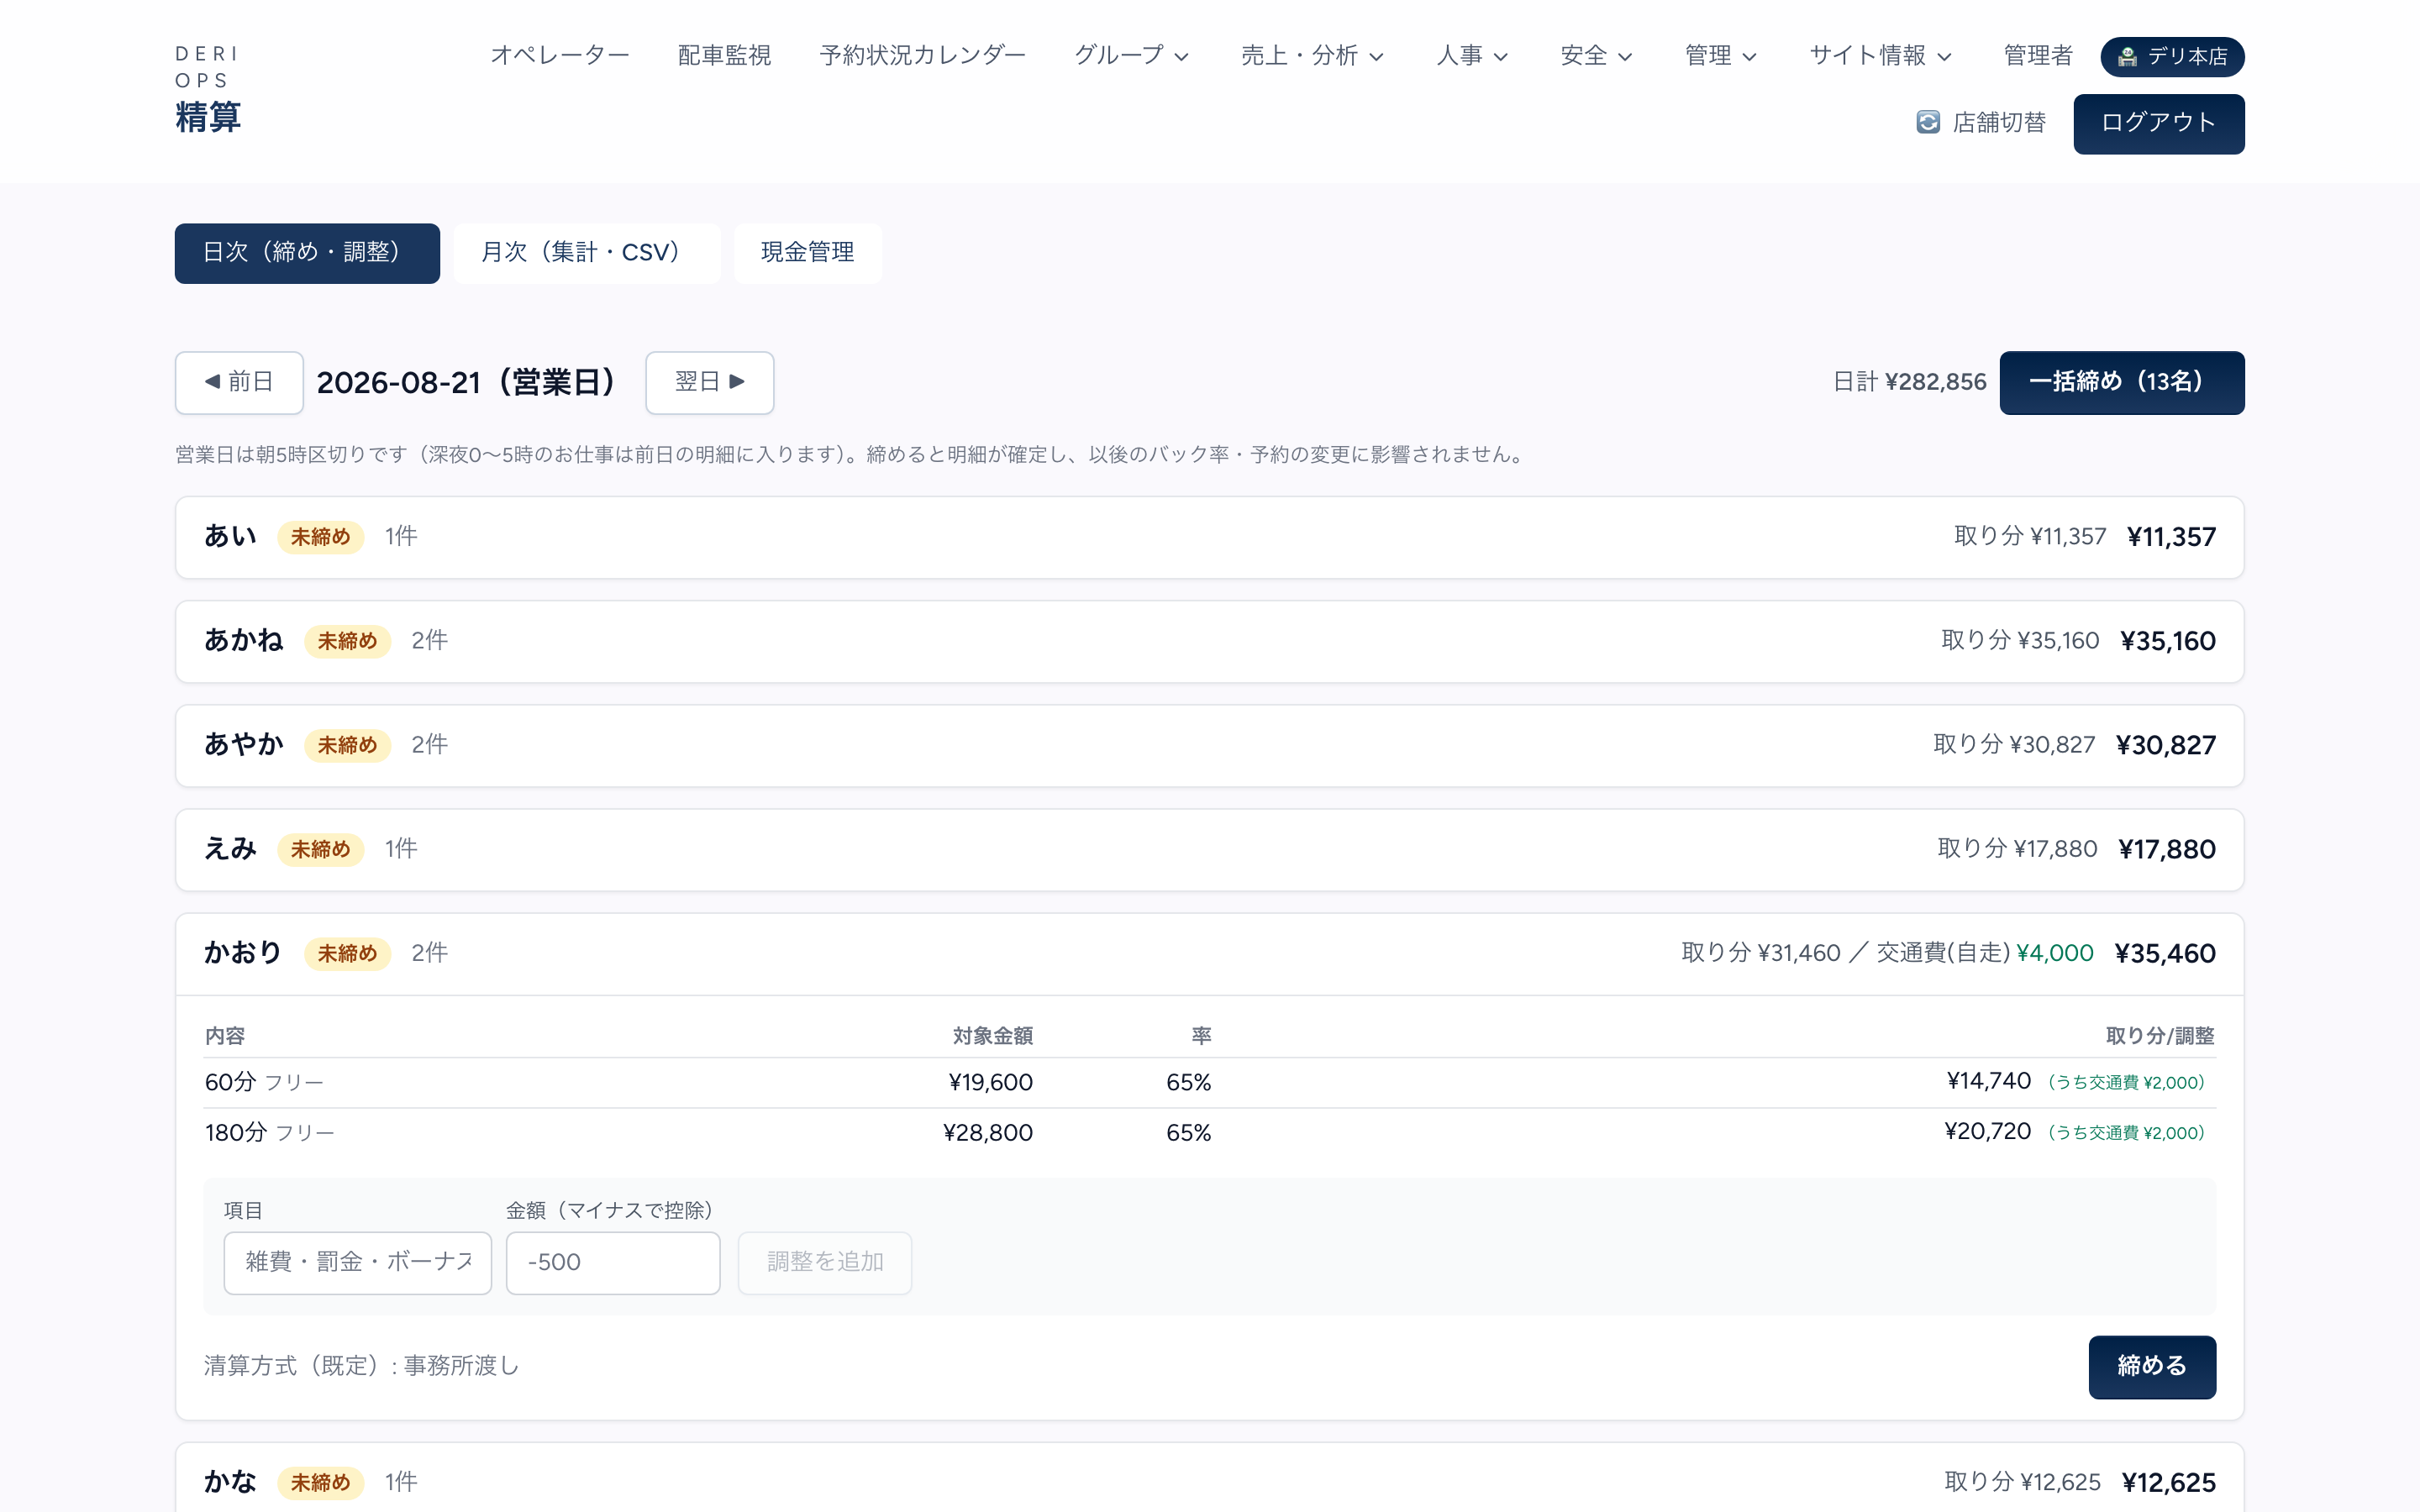Click the 60分 フリー row
Image resolution: width=2420 pixels, height=1512 pixels.
click(x=1209, y=1082)
